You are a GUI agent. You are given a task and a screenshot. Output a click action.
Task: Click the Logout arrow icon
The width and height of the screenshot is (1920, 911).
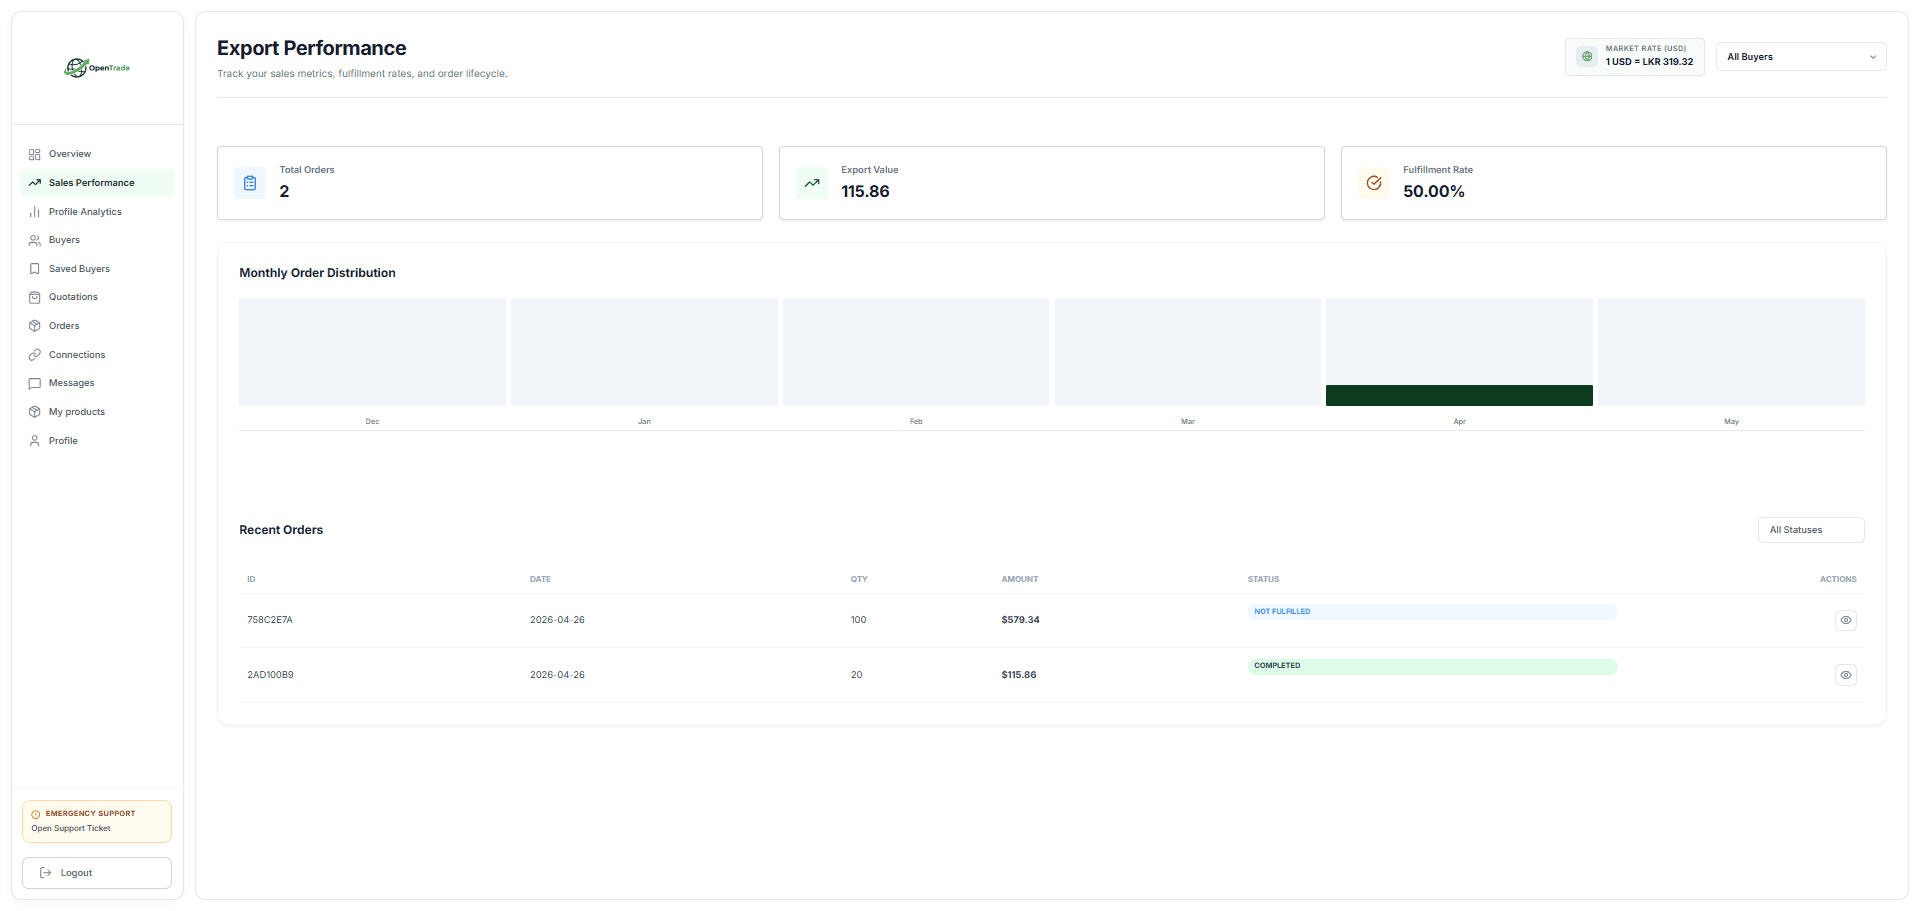point(45,873)
